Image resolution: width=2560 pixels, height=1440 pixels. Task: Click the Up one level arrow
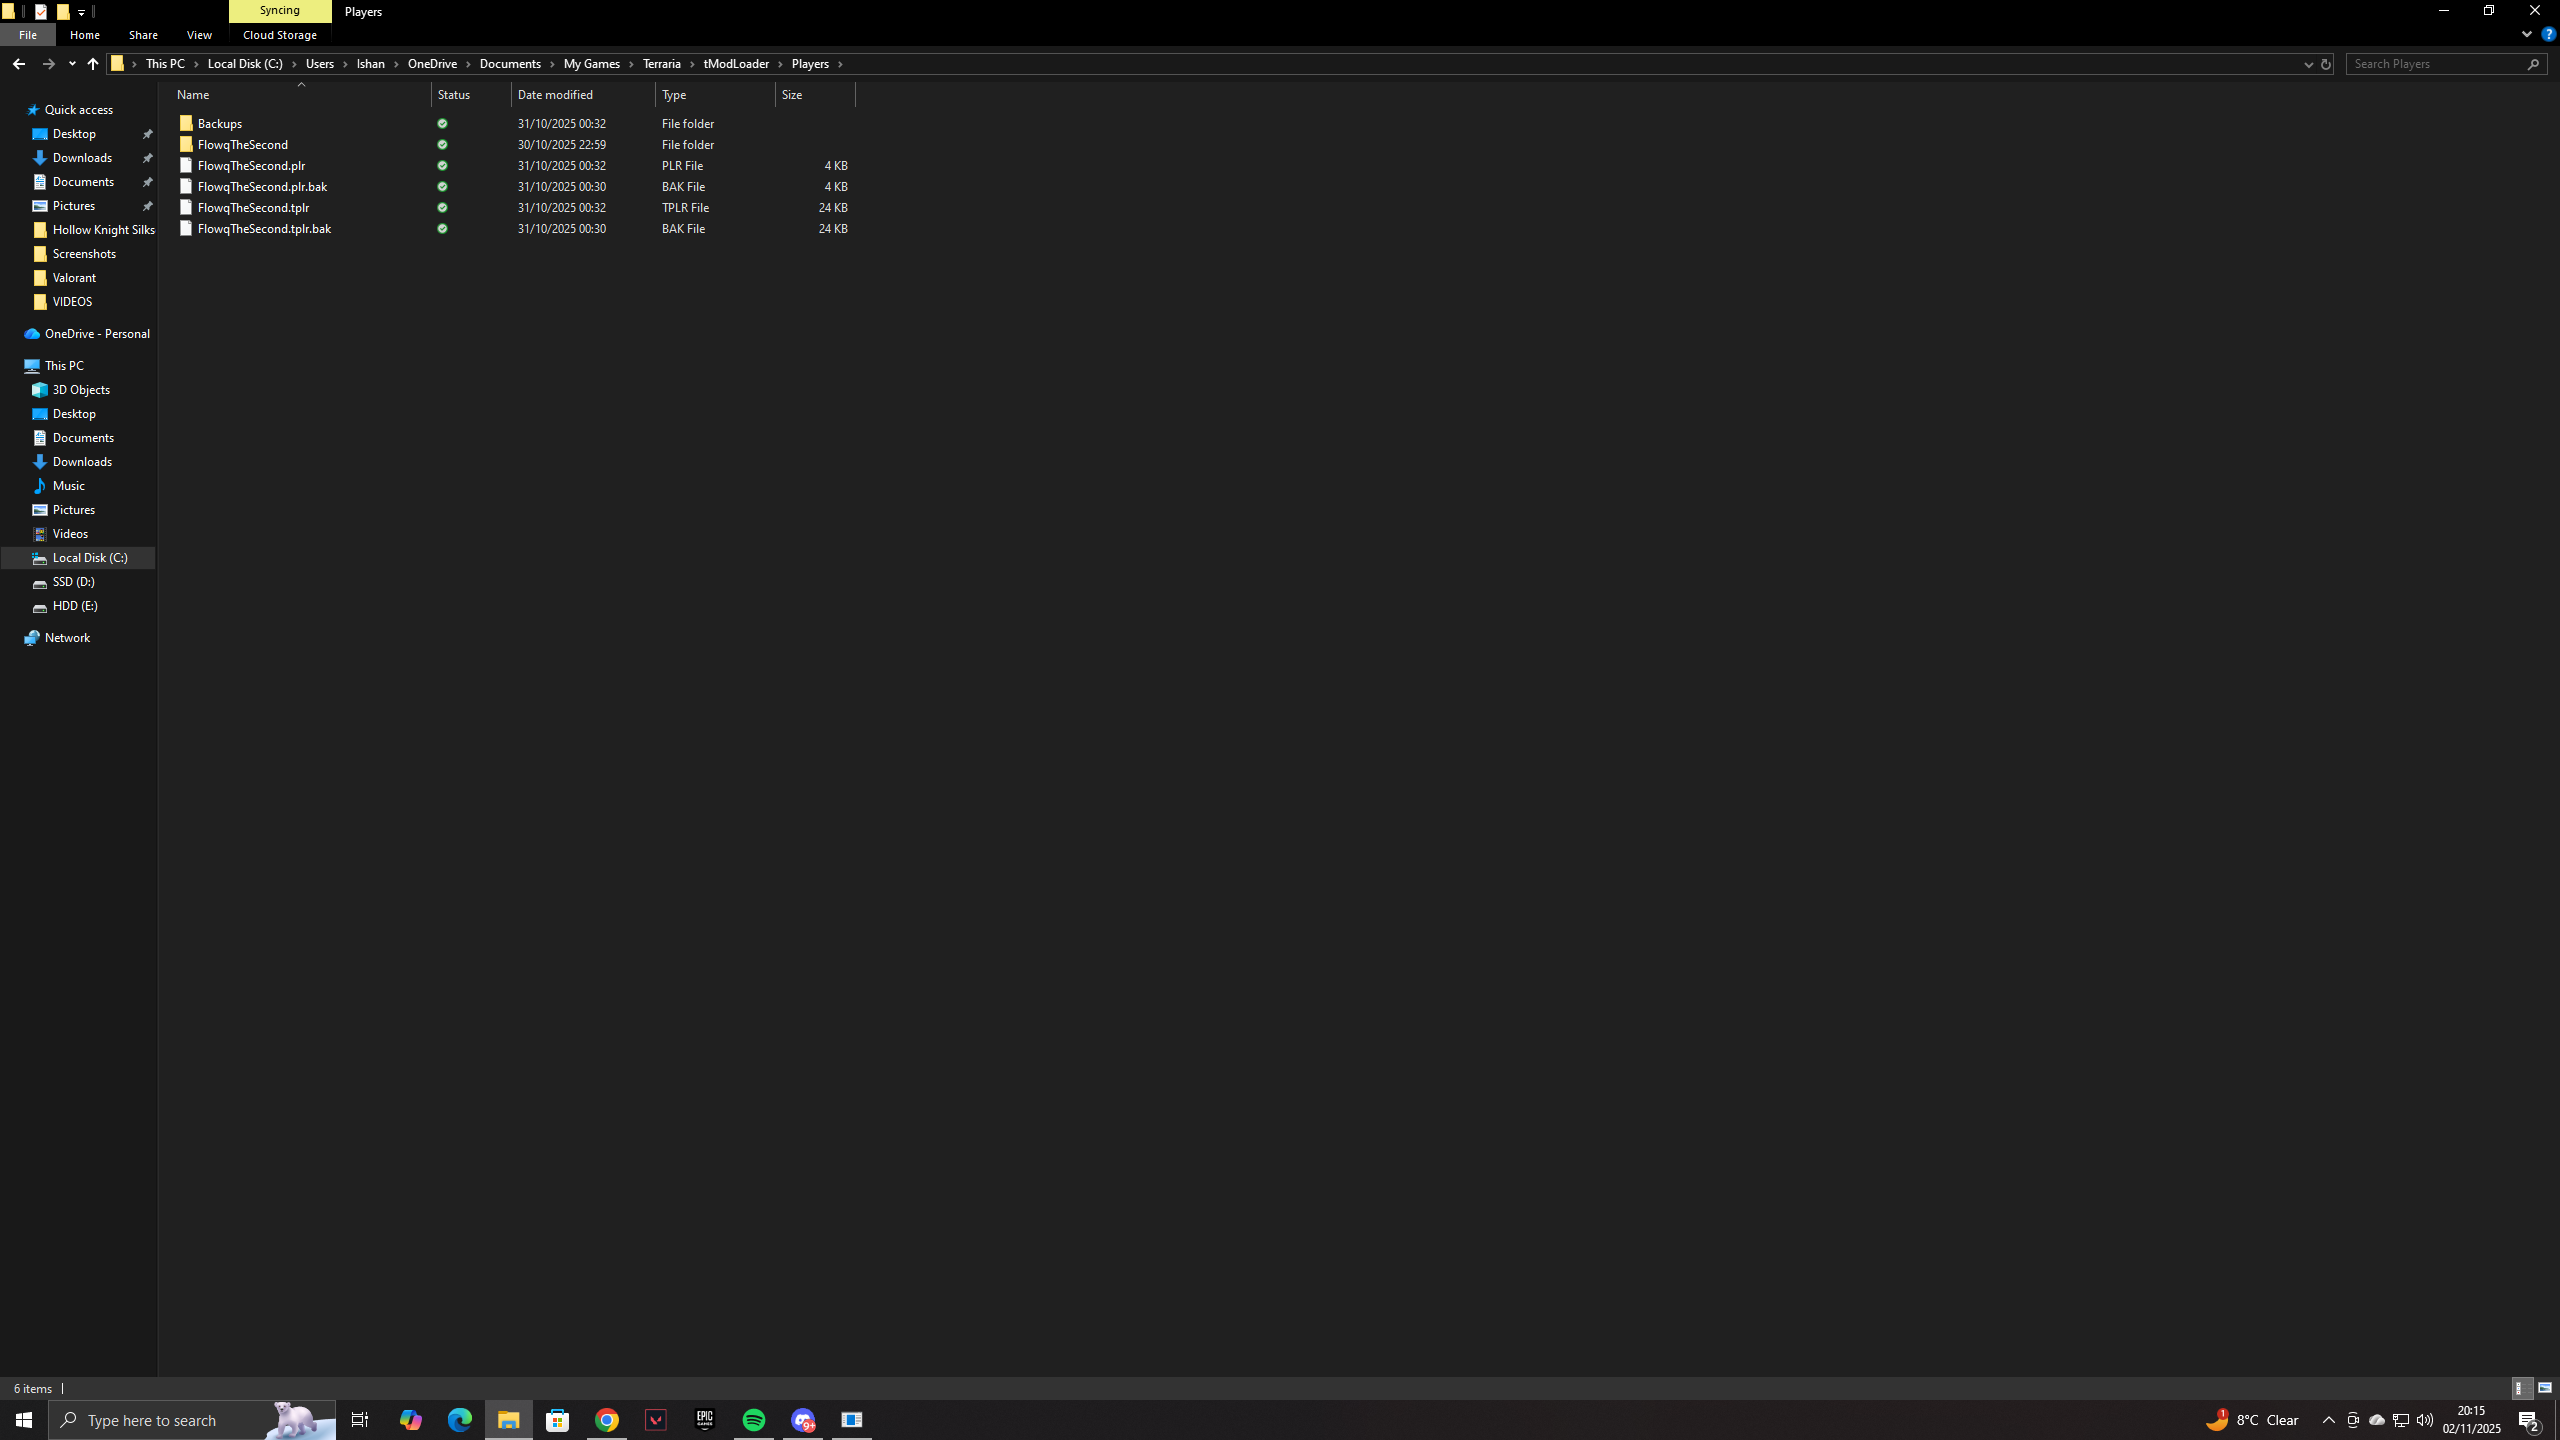(x=92, y=63)
